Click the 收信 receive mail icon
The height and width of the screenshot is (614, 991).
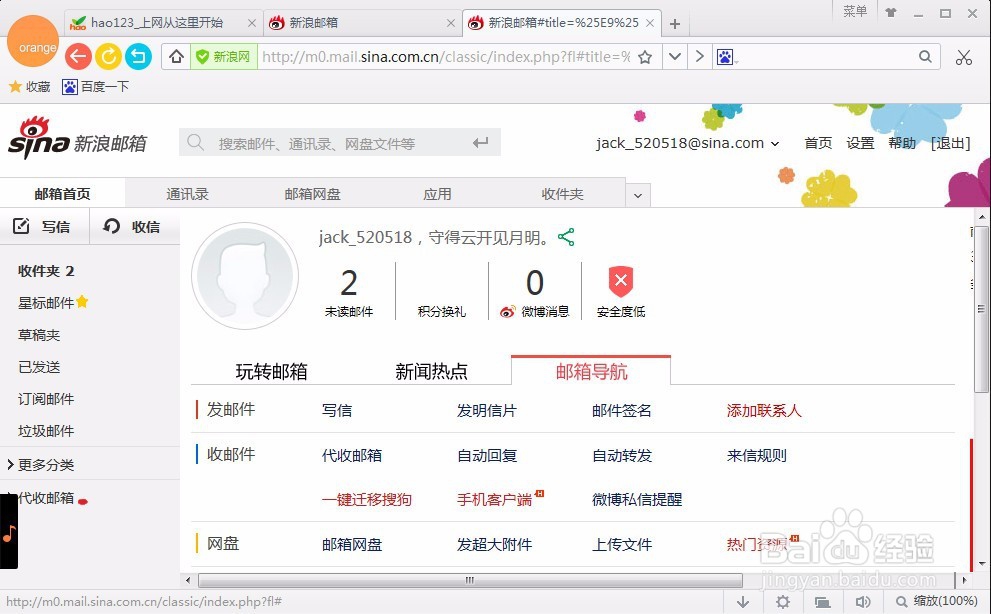(x=109, y=226)
